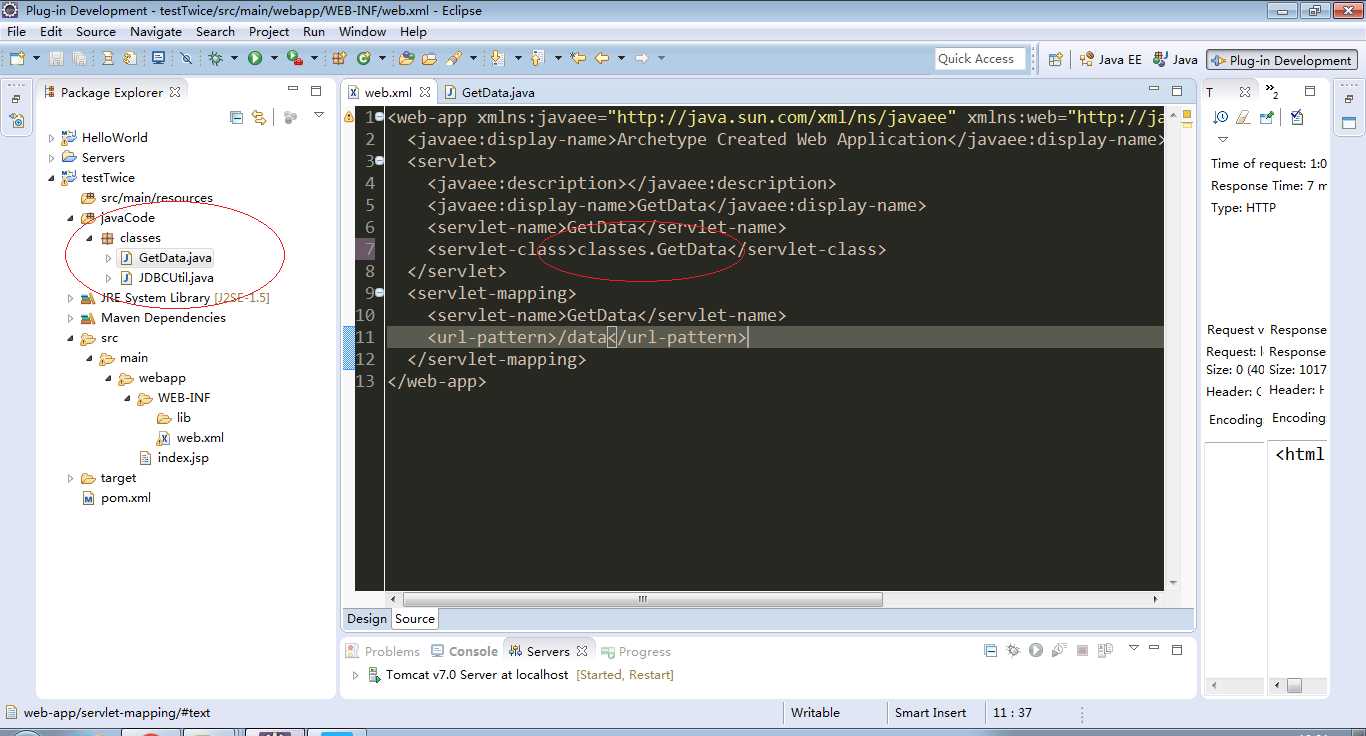This screenshot has height=736, width=1366.
Task: Click the Debug bug icon in toolbar
Action: [x=215, y=59]
